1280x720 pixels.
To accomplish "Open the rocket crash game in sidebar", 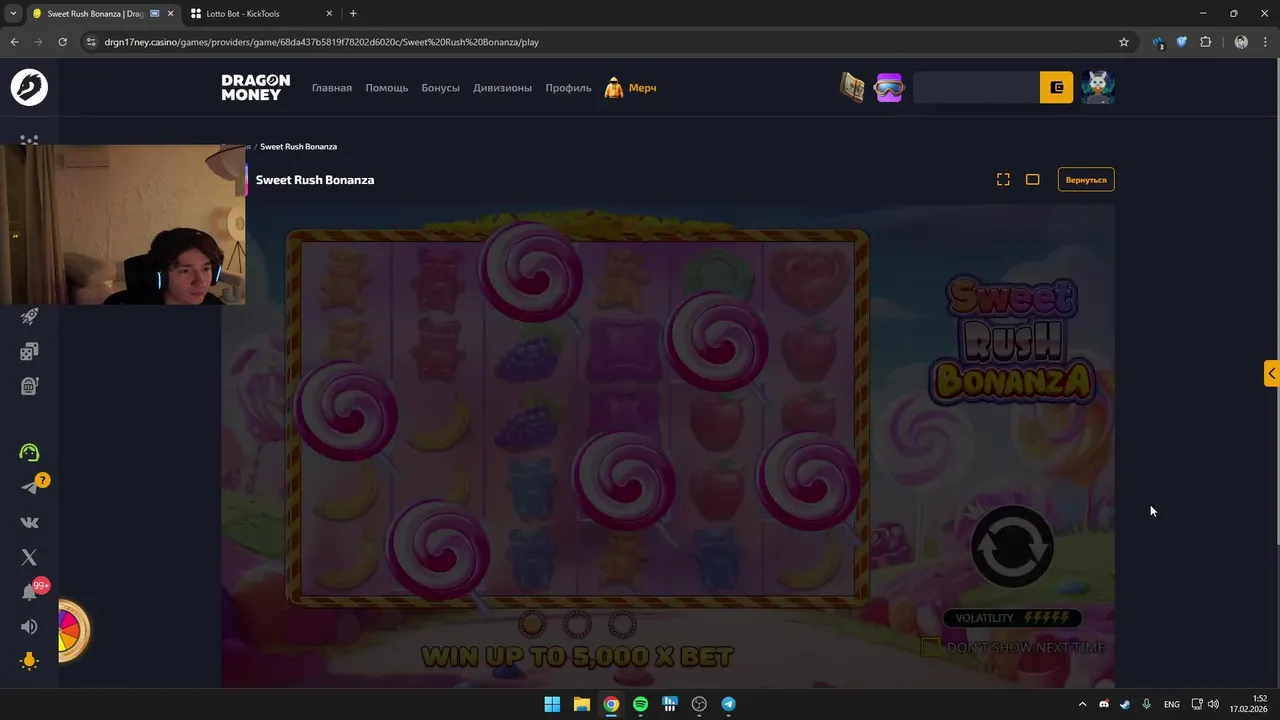I will pos(29,317).
